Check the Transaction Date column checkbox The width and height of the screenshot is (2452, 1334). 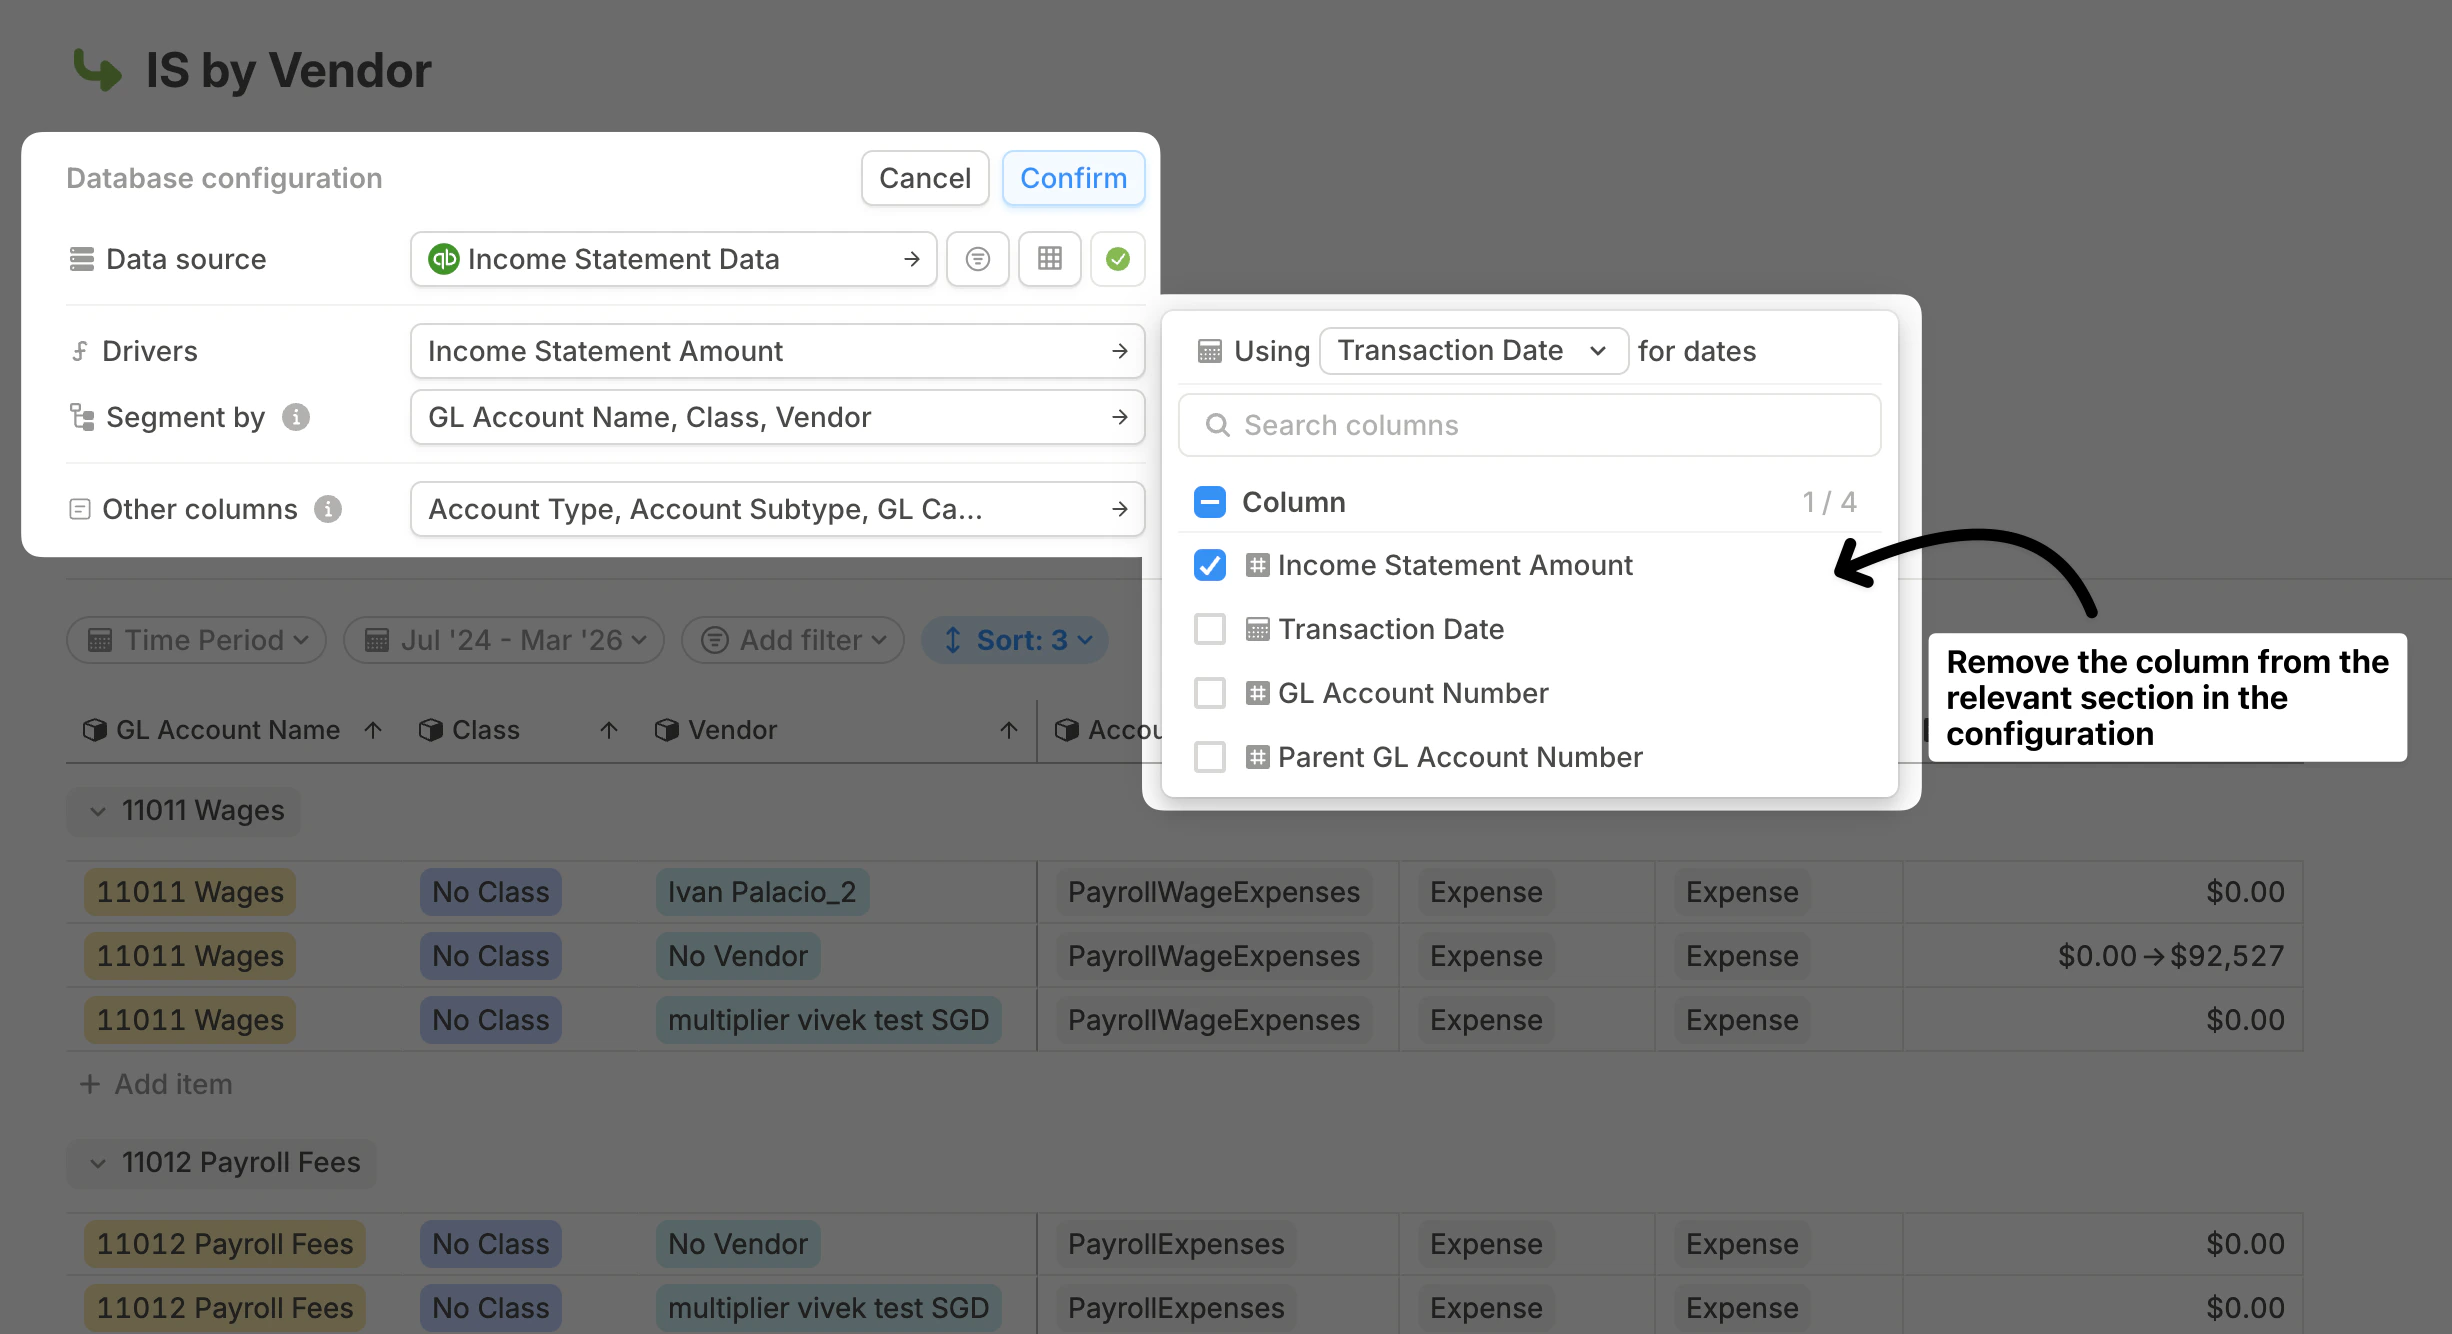coord(1210,629)
